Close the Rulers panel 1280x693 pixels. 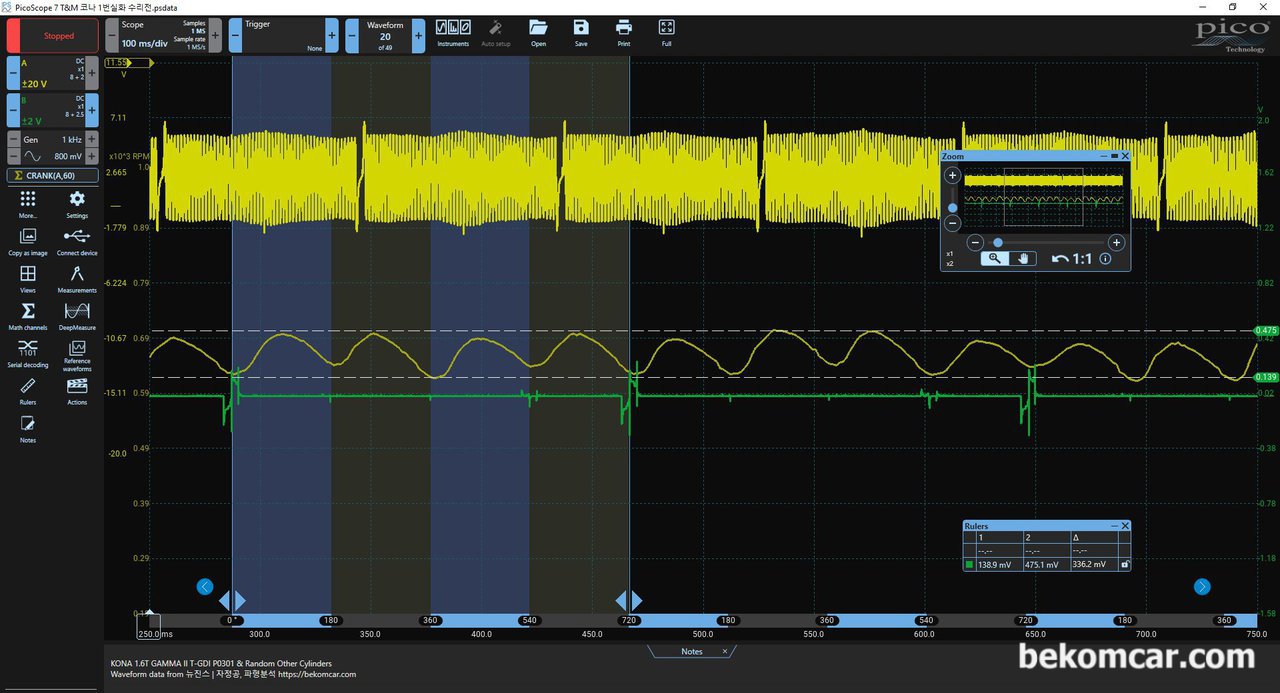[1125, 526]
